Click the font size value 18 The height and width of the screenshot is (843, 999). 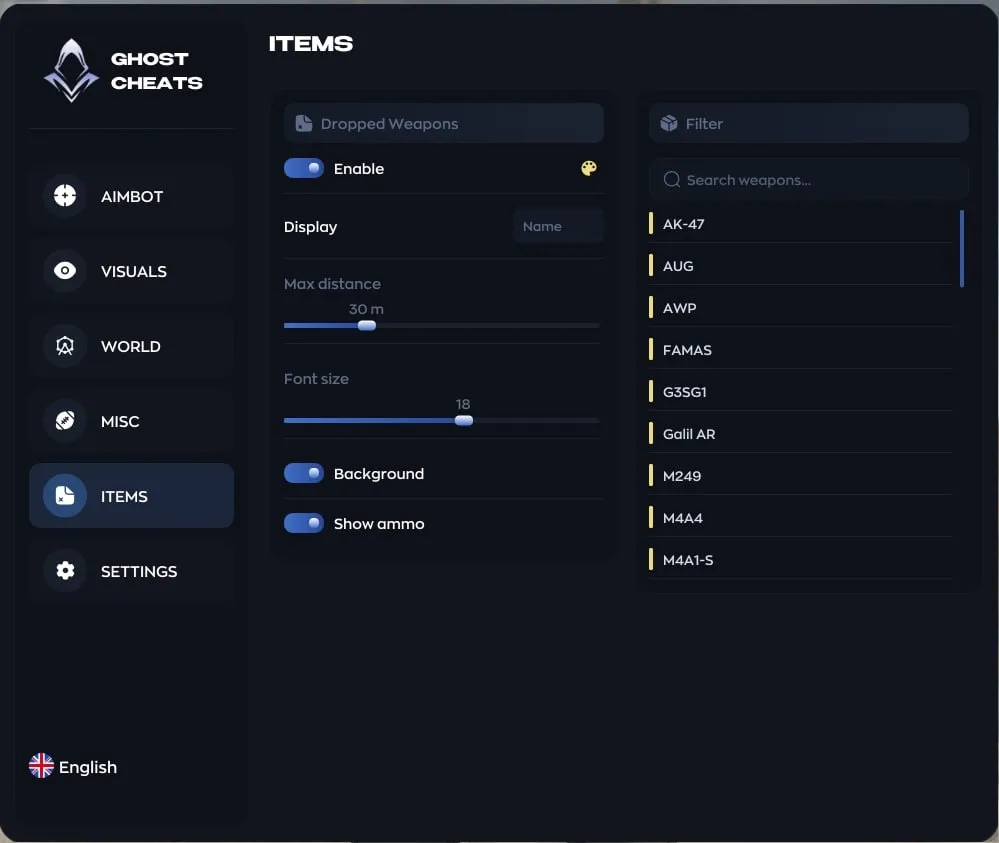pyautogui.click(x=463, y=404)
